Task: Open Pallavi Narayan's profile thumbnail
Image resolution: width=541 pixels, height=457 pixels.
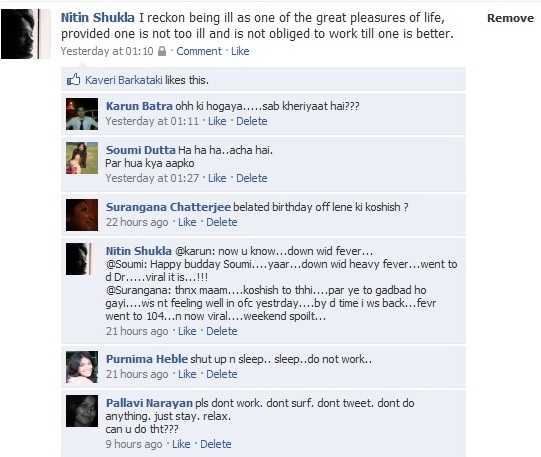Action: pyautogui.click(x=82, y=411)
